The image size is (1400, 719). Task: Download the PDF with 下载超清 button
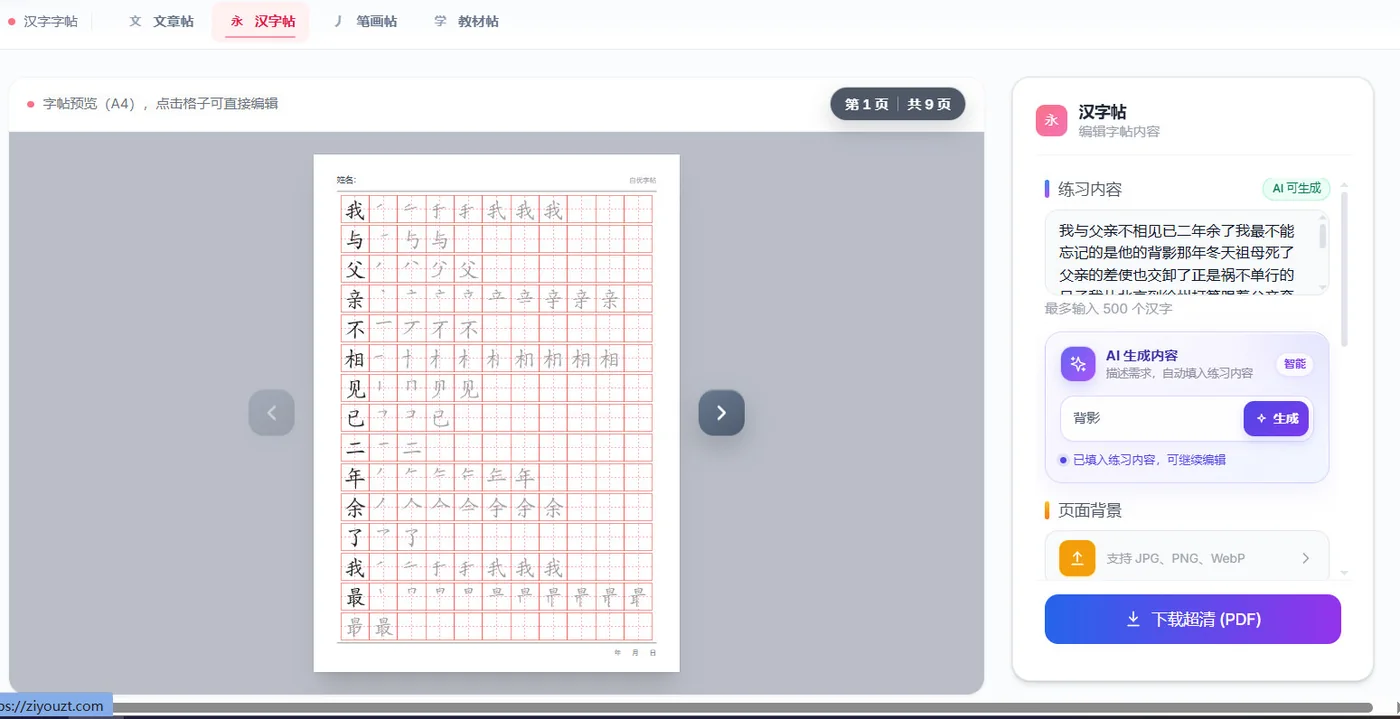(1193, 619)
